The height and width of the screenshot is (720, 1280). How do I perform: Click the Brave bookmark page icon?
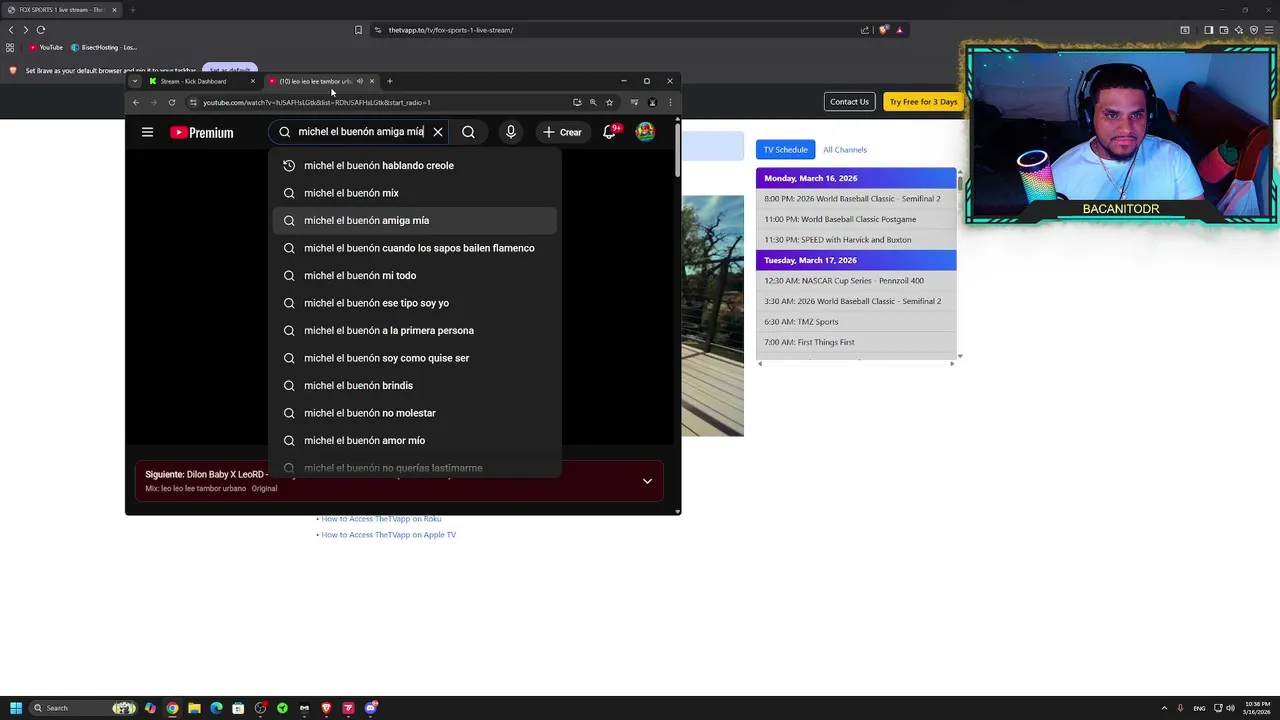pos(358,30)
